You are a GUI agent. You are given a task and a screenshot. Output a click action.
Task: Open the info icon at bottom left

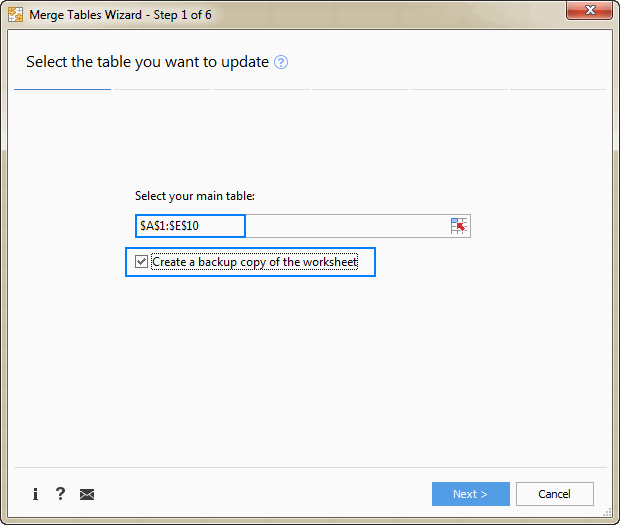click(35, 494)
